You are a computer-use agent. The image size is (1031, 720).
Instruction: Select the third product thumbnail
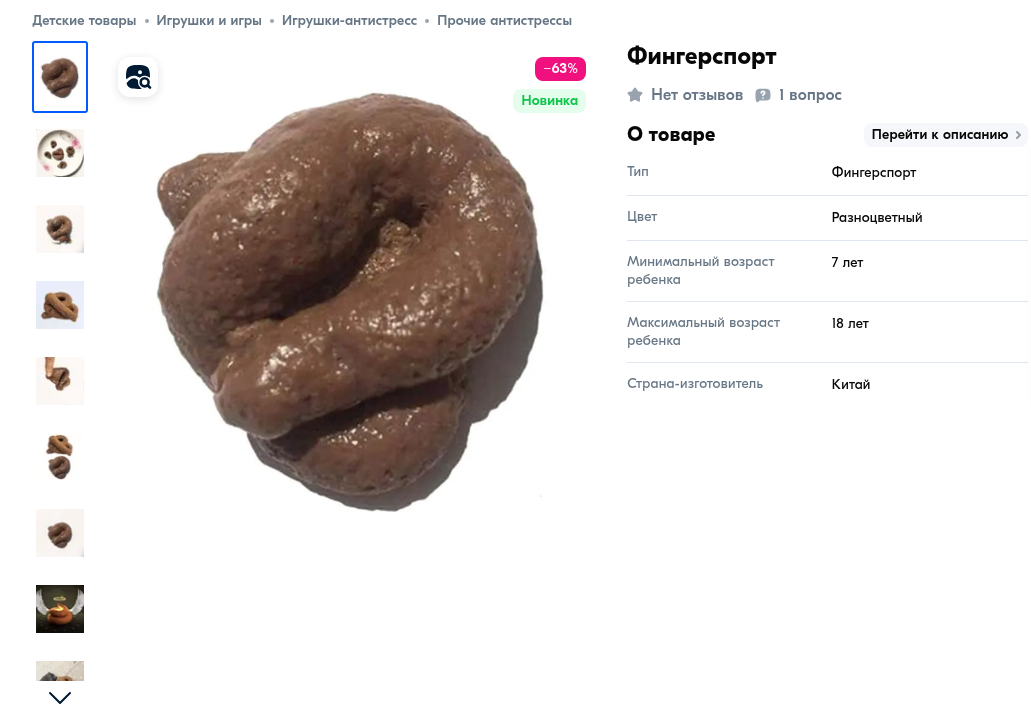tap(60, 229)
